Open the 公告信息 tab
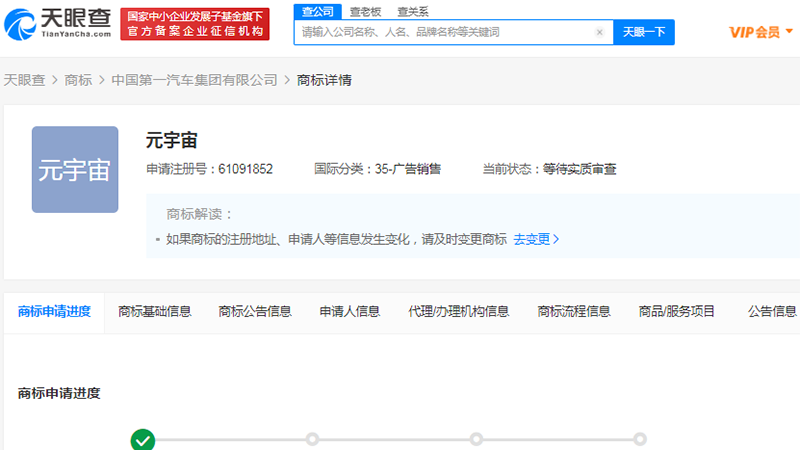This screenshot has width=800, height=450. click(772, 311)
